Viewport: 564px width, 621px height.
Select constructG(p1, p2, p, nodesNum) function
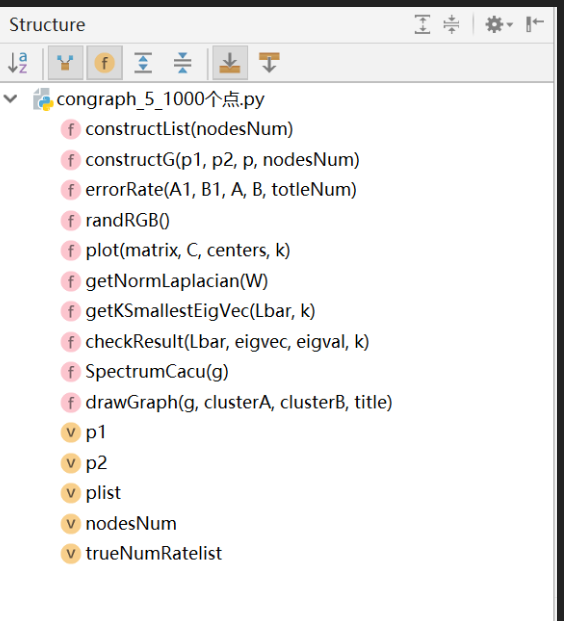tap(222, 160)
